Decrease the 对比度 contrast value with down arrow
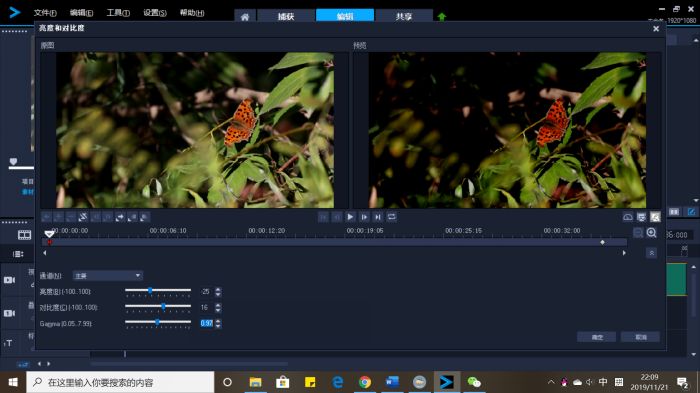The width and height of the screenshot is (700, 393). coord(218,310)
